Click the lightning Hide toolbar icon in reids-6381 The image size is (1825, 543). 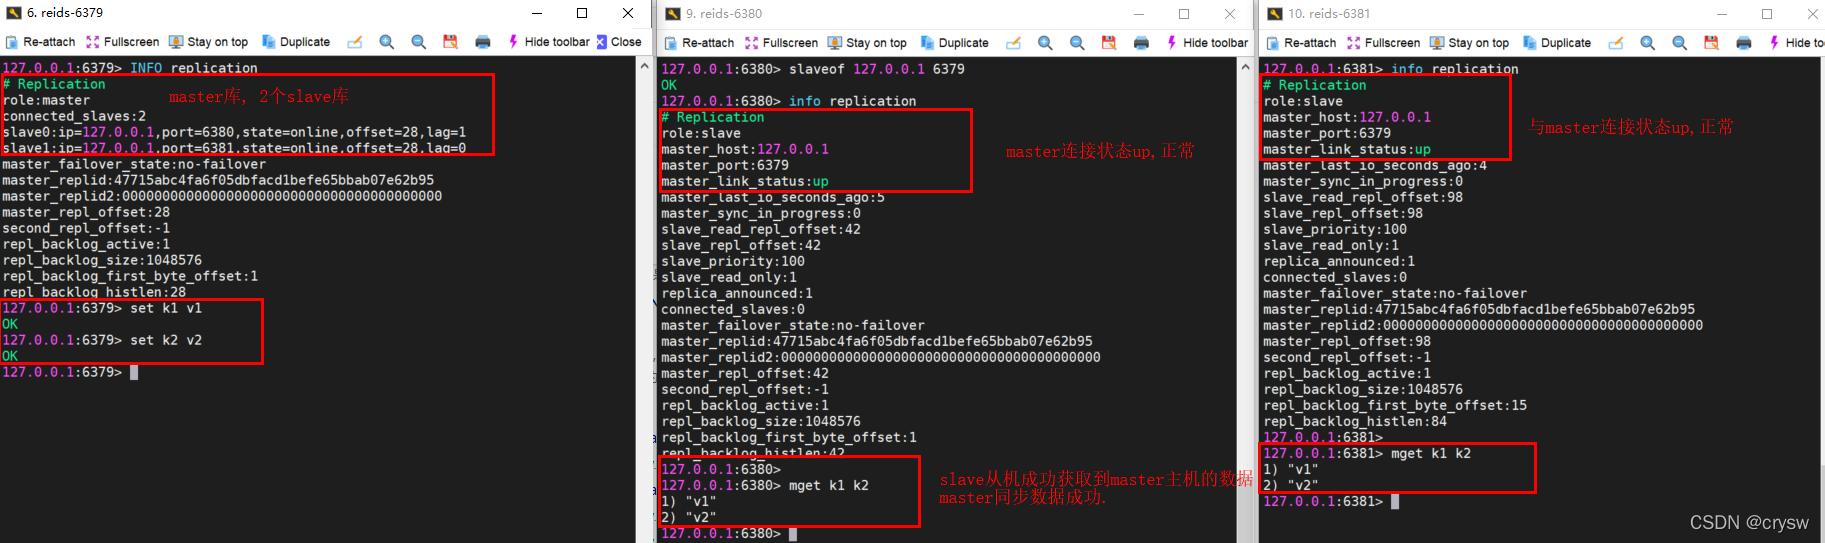(1774, 43)
